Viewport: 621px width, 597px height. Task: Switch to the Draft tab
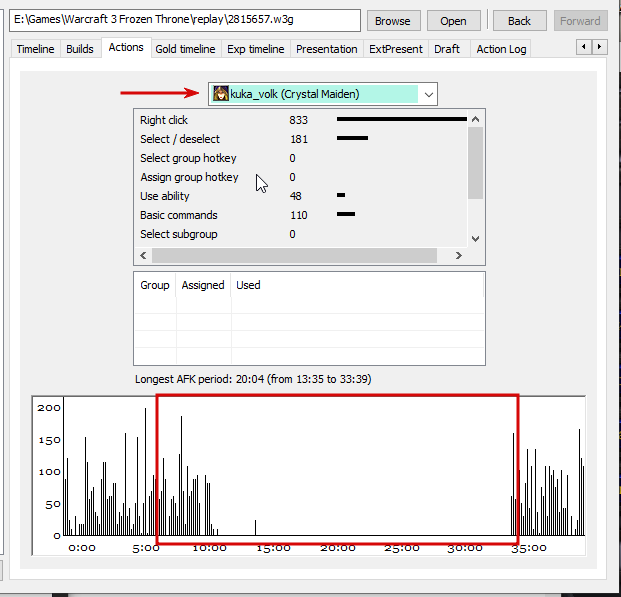[447, 49]
